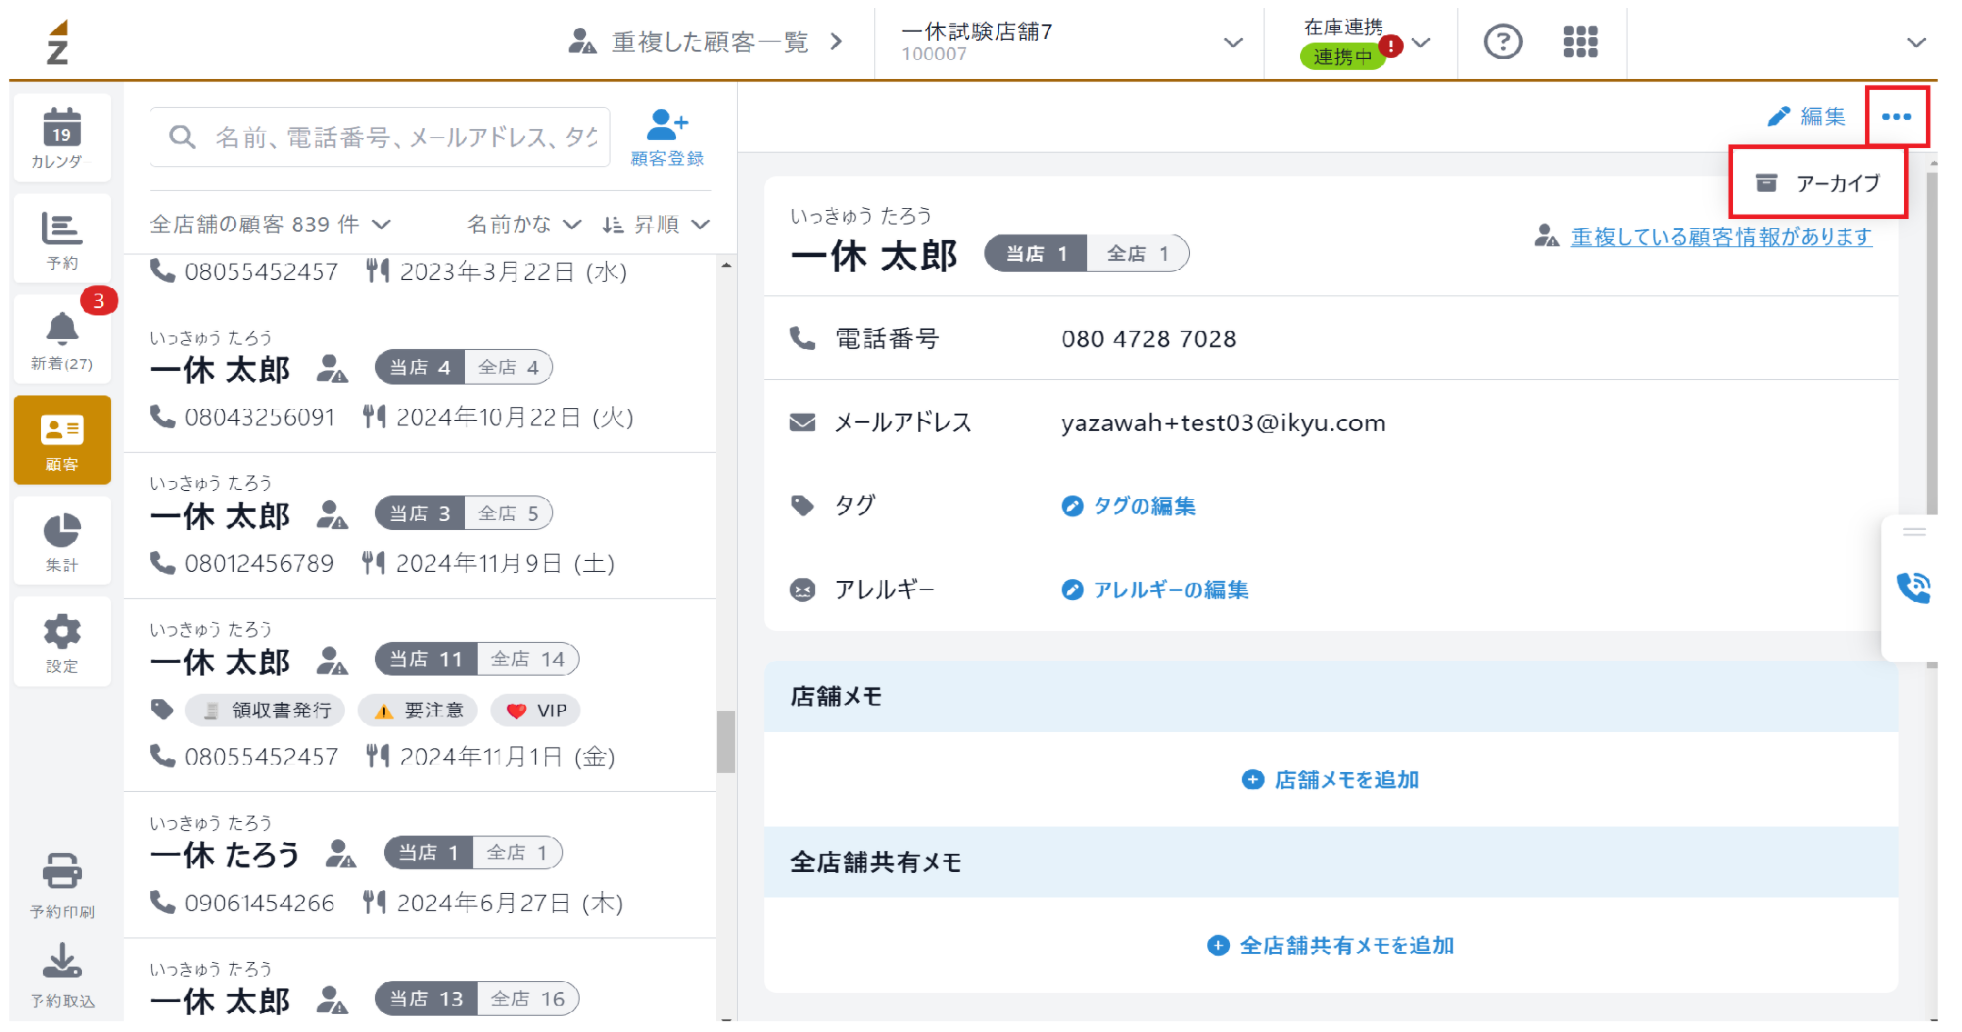The width and height of the screenshot is (1962, 1032).
Task: Open 重複している顧客情報があります link
Action: [x=1721, y=237]
